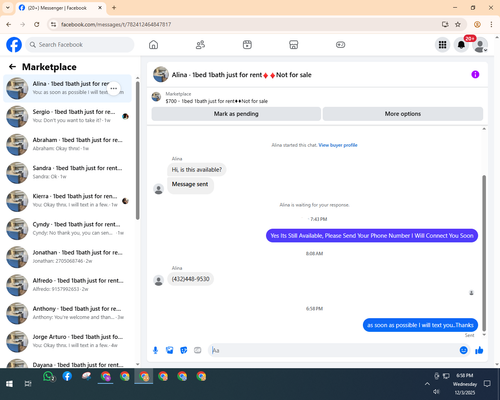Reload the page with refresh icon
This screenshot has height=400, width=500.
pos(37,24)
